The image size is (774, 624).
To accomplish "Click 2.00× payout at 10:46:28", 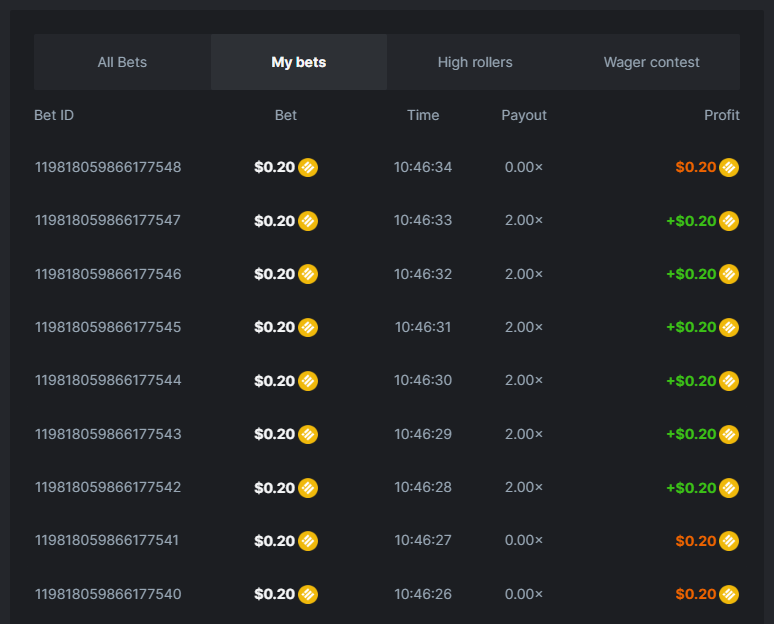I will [524, 487].
